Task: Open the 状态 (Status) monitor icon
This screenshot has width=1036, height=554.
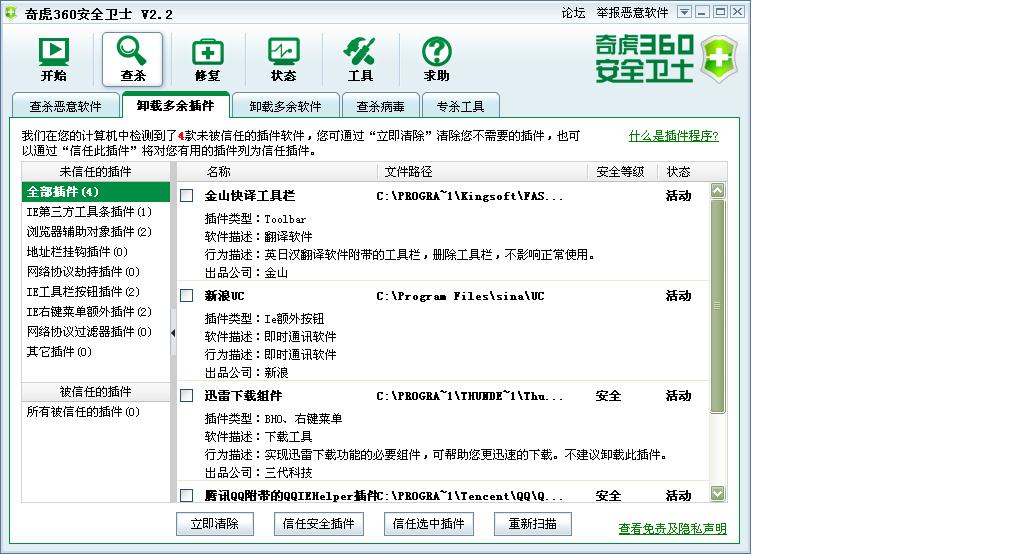Action: tap(283, 59)
